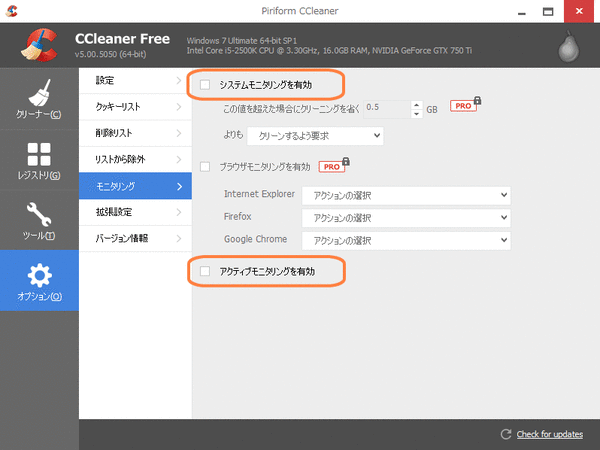Click the Check for updates link
The image size is (600, 450).
pyautogui.click(x=550, y=434)
